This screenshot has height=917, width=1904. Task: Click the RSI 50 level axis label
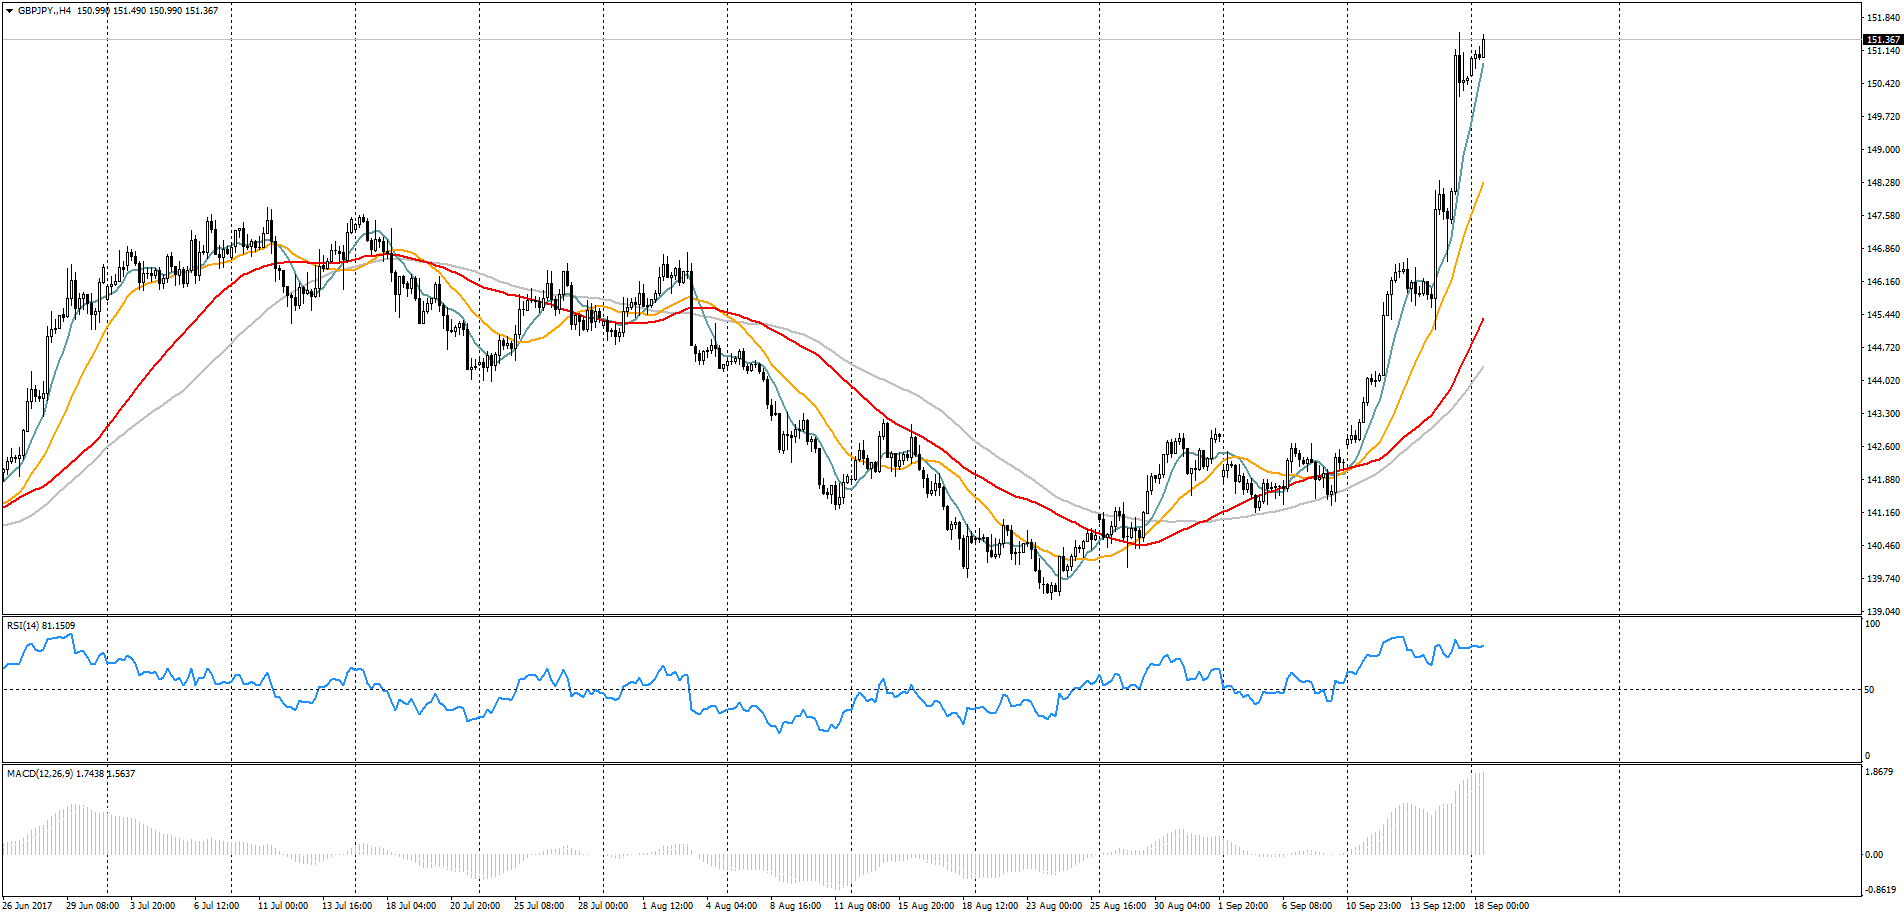click(x=1869, y=690)
